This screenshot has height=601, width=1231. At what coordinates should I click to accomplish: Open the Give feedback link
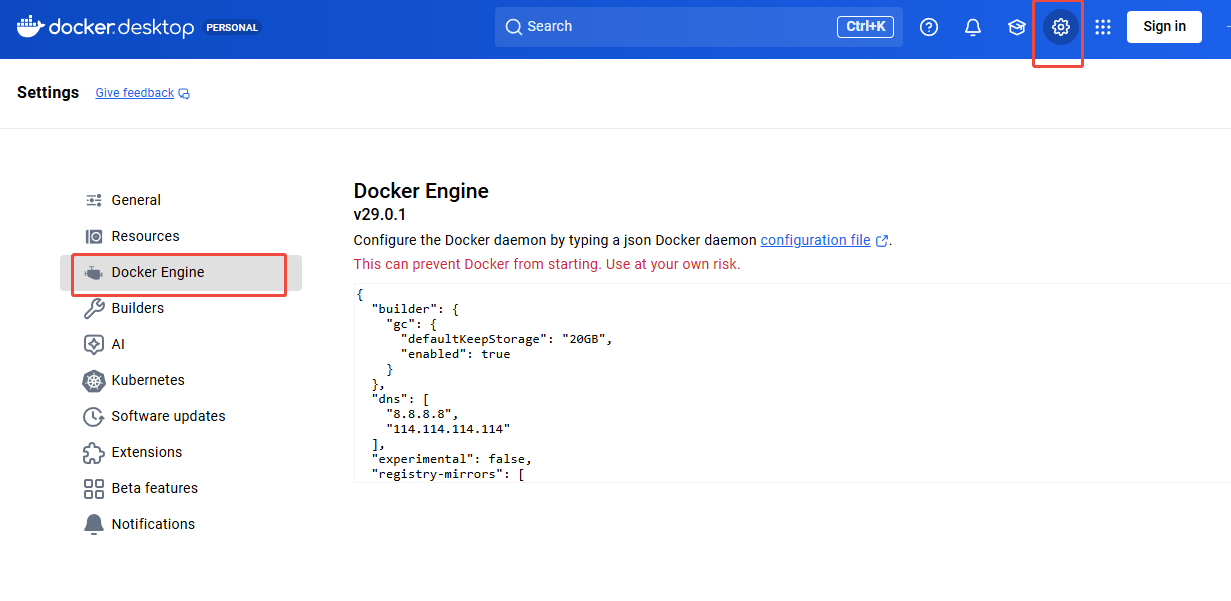tap(135, 93)
